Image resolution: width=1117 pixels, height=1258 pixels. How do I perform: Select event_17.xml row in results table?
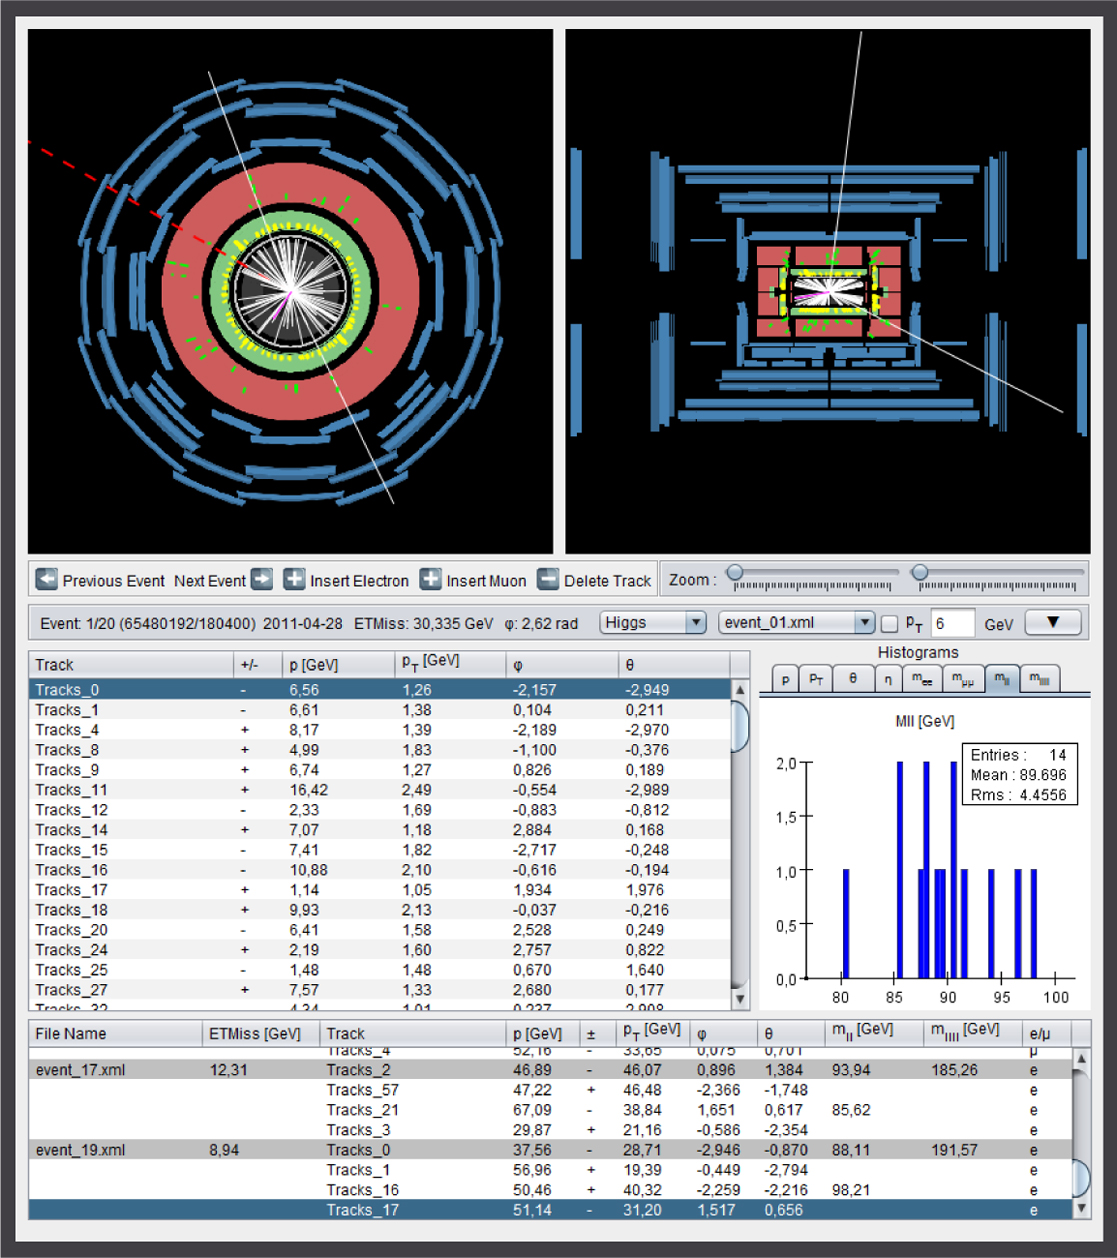(80, 1070)
